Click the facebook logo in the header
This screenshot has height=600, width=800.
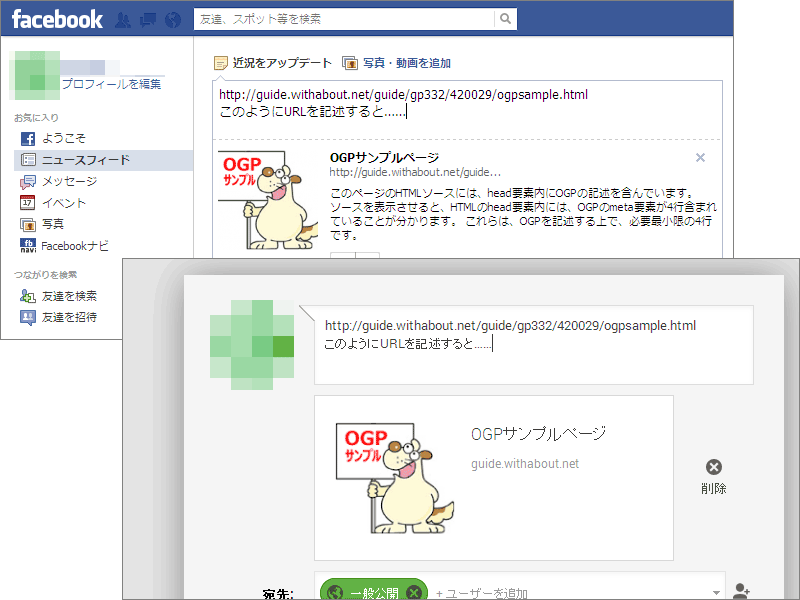pyautogui.click(x=57, y=19)
